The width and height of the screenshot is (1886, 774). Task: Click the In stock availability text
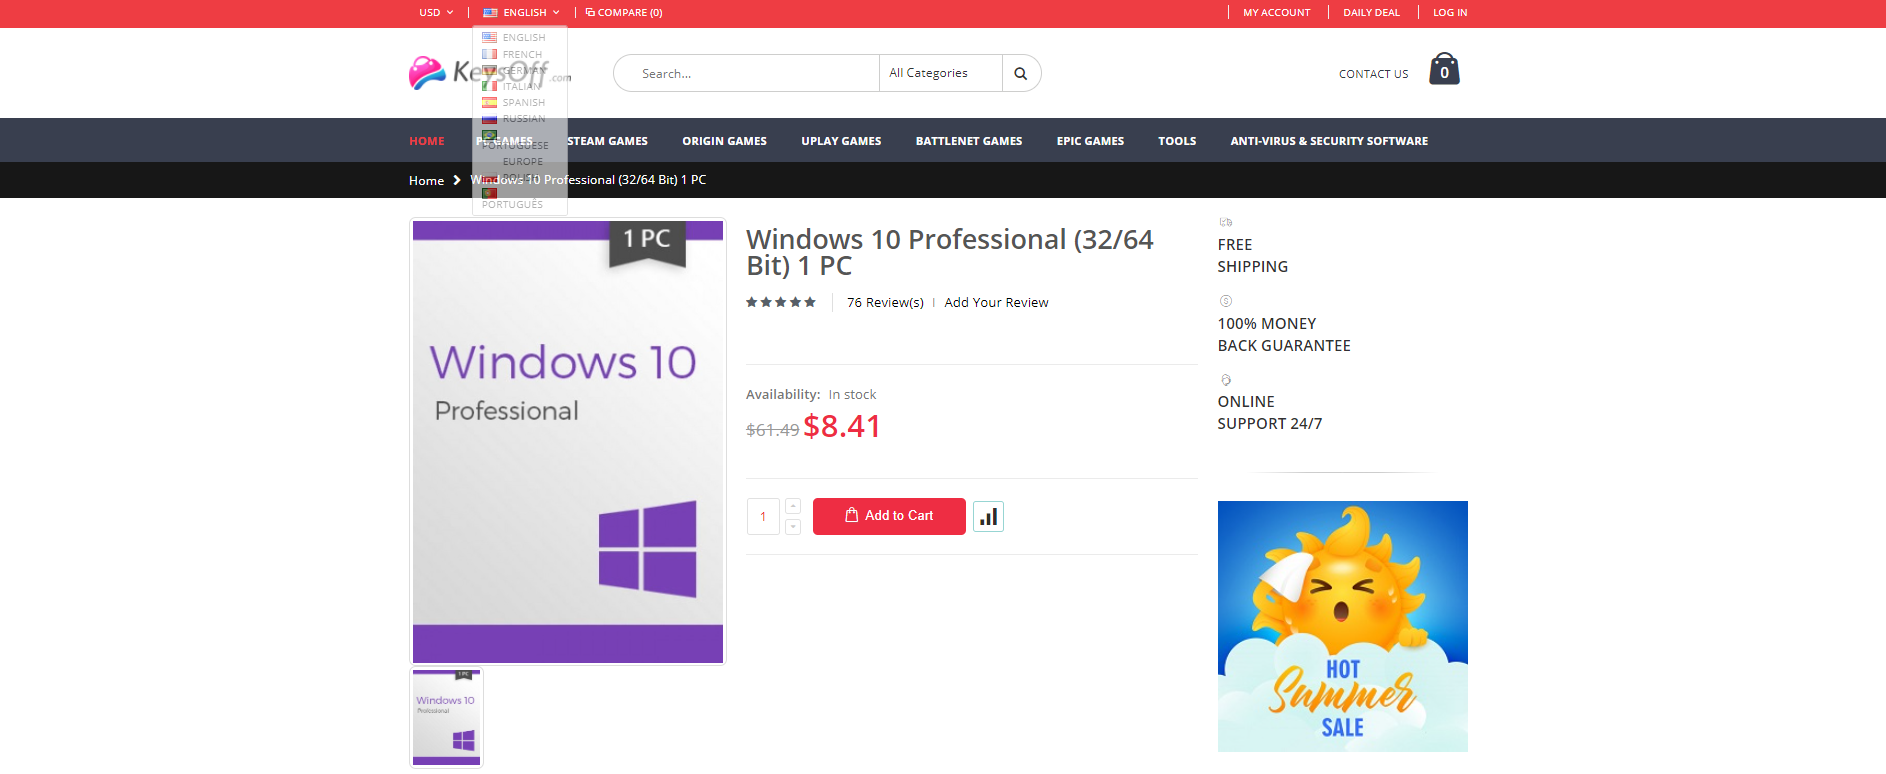[852, 395]
